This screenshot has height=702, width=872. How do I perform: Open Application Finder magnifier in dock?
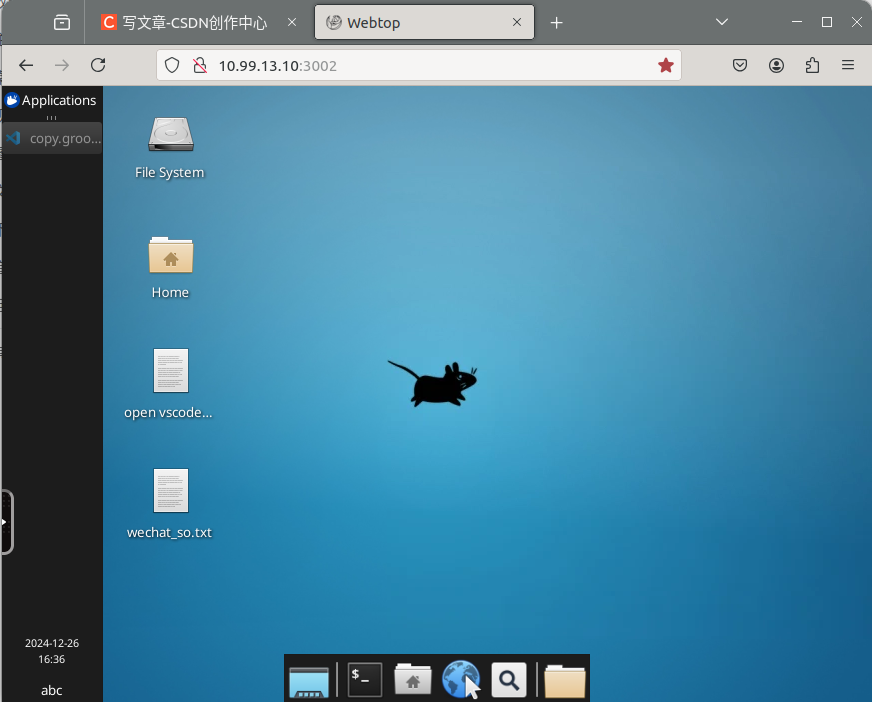509,680
